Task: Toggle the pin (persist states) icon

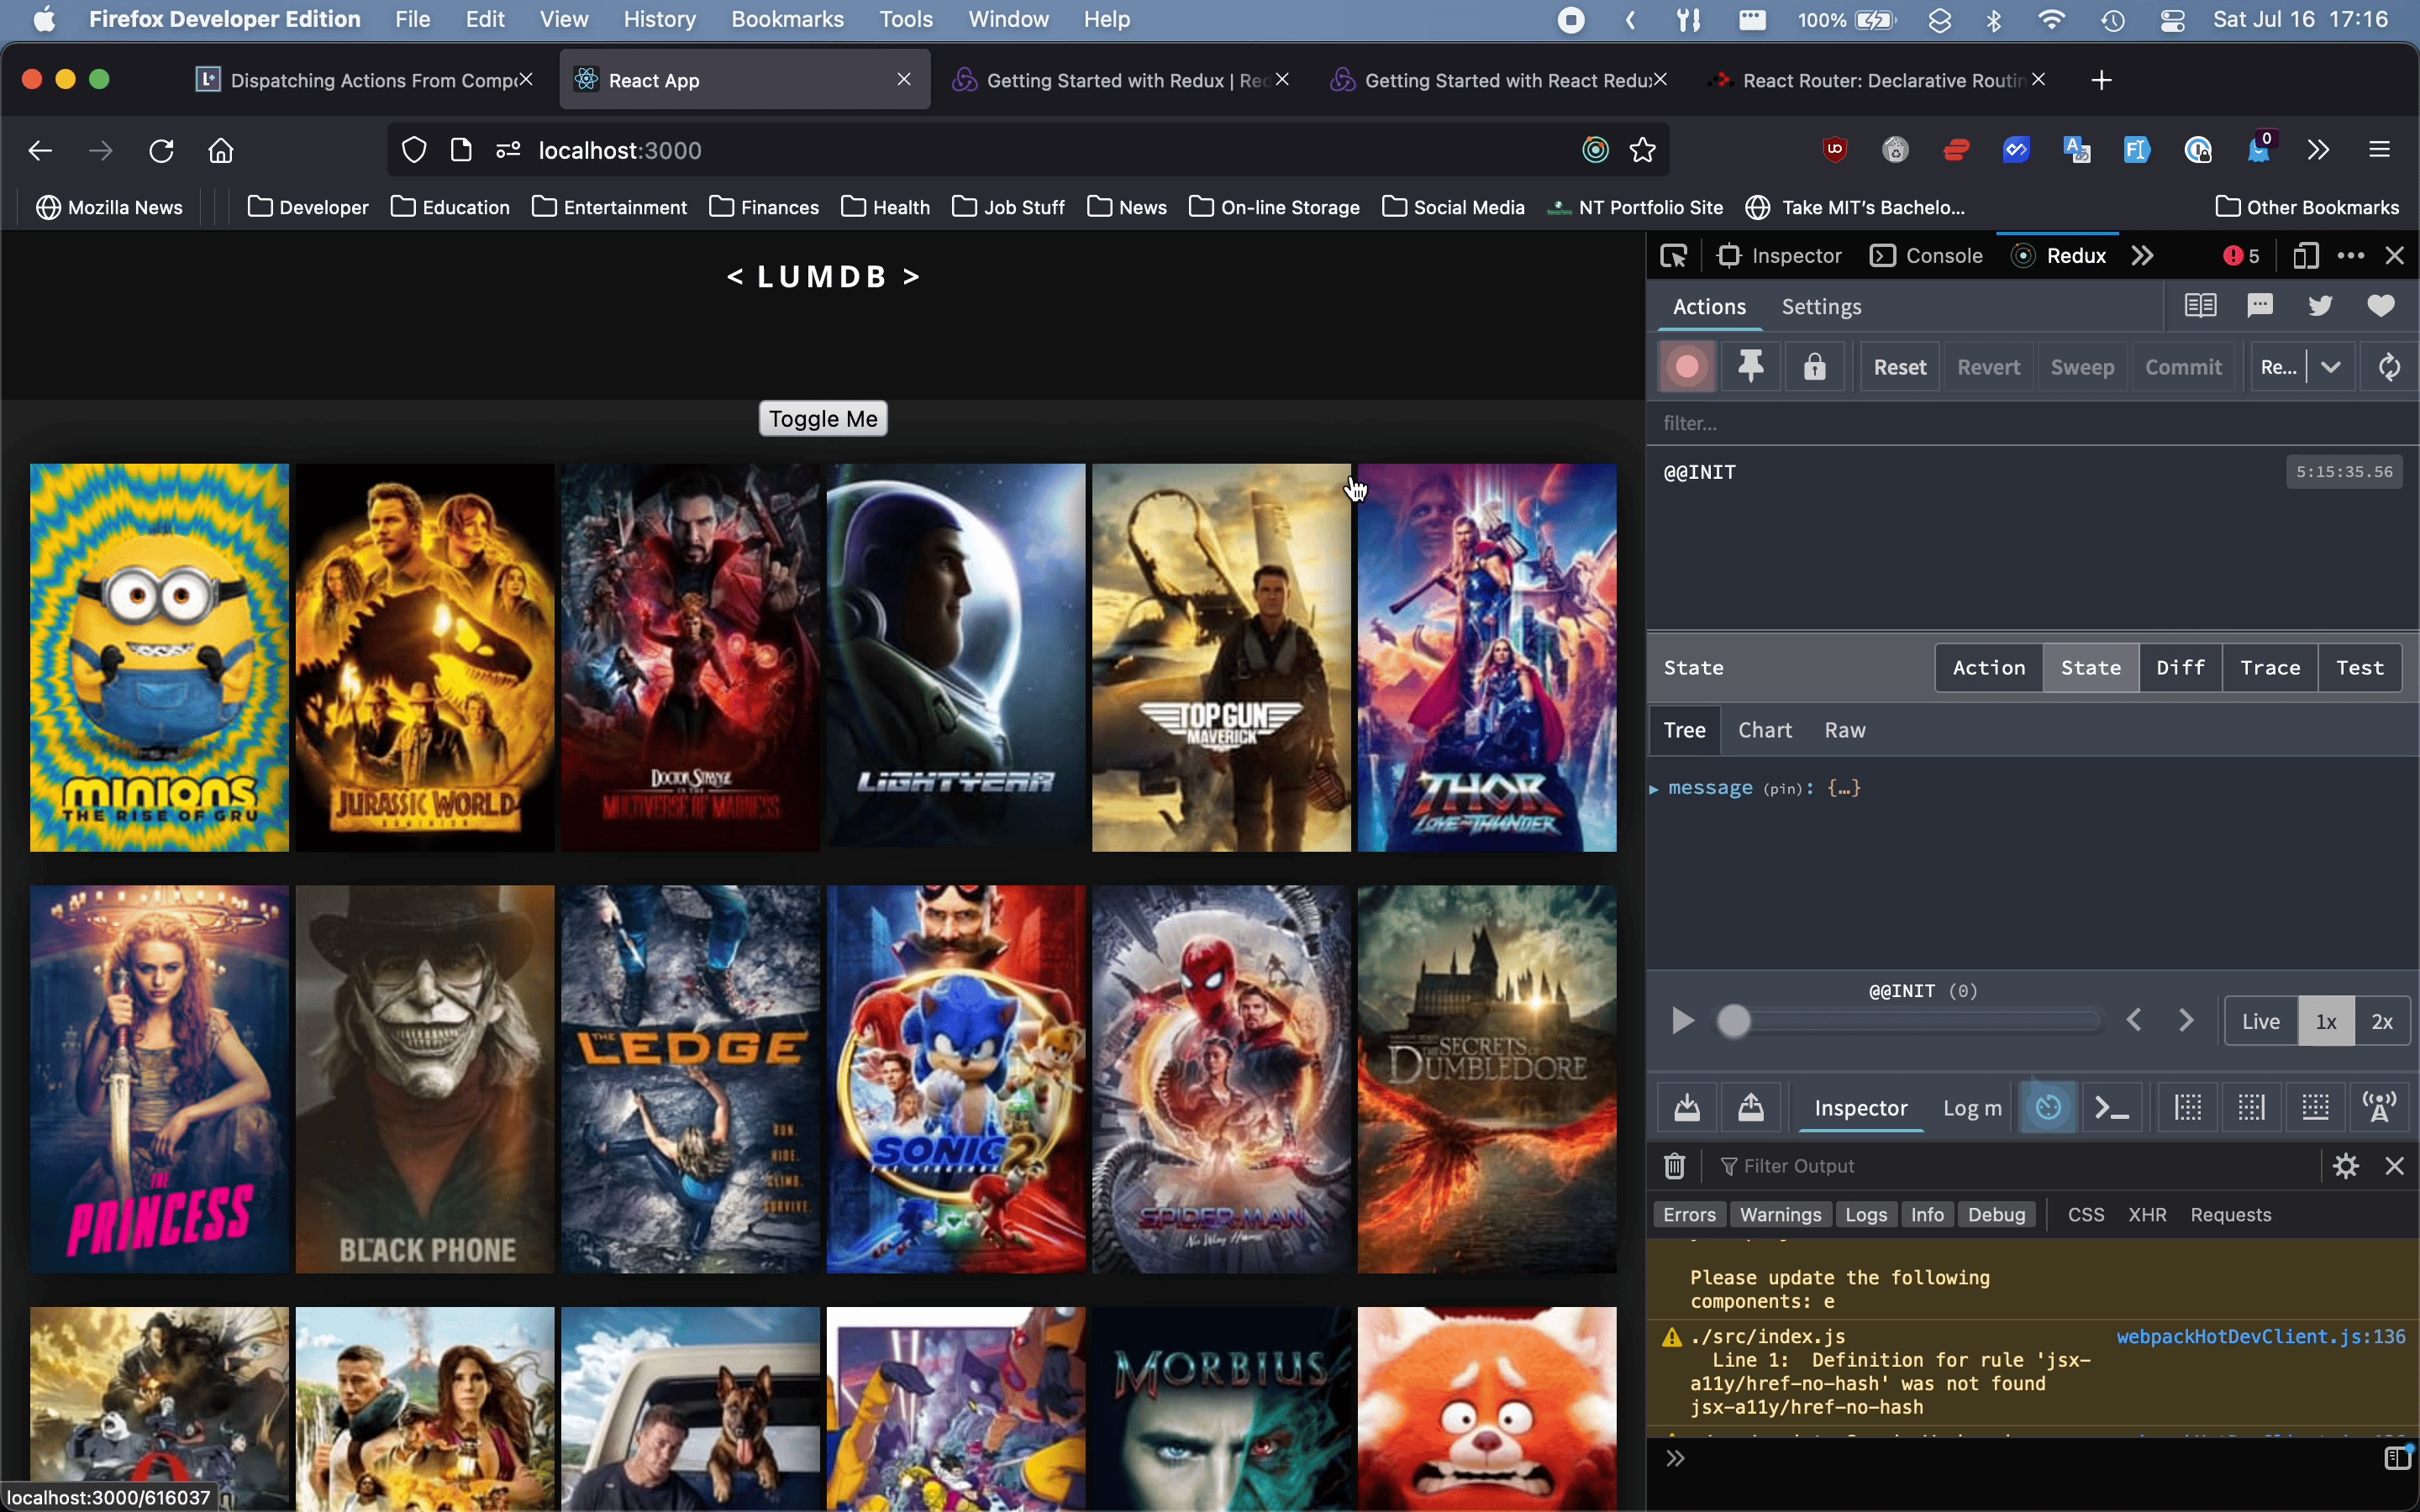Action: pyautogui.click(x=1750, y=367)
